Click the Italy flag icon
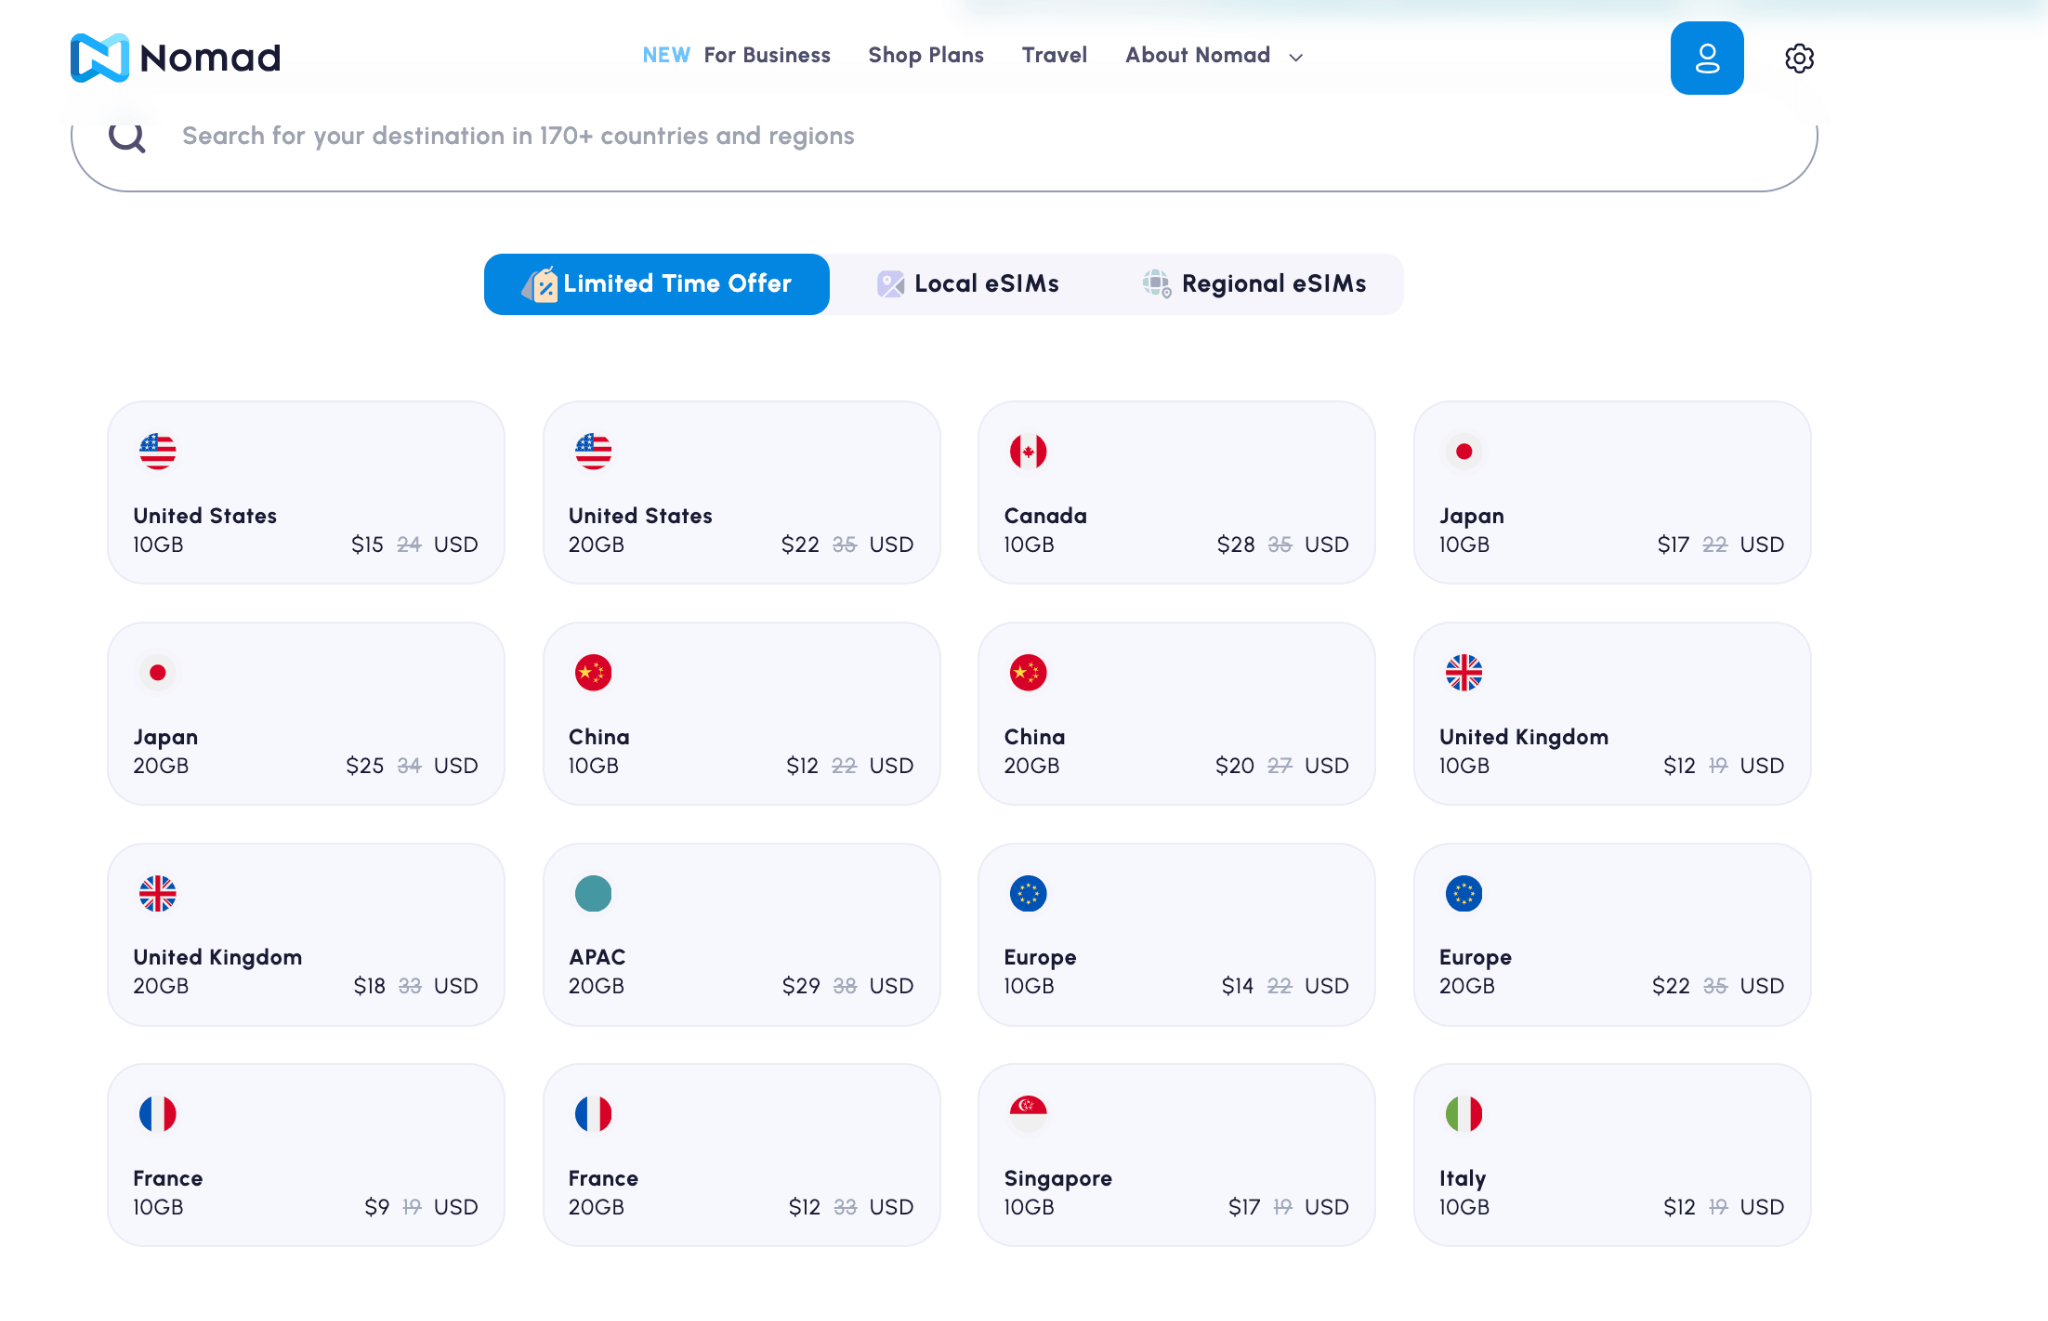Image resolution: width=2048 pixels, height=1321 pixels. 1464,1114
